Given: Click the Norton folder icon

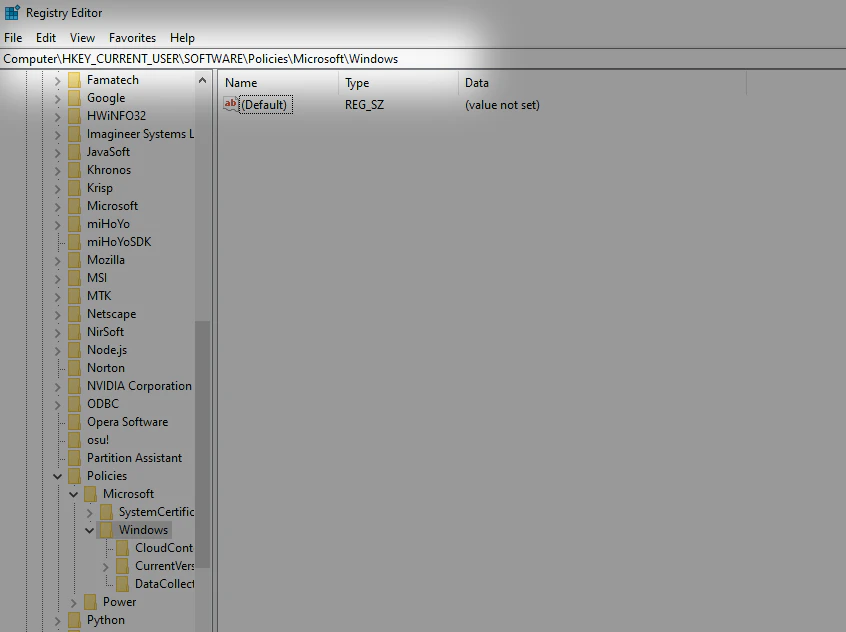Looking at the screenshot, I should (x=74, y=368).
